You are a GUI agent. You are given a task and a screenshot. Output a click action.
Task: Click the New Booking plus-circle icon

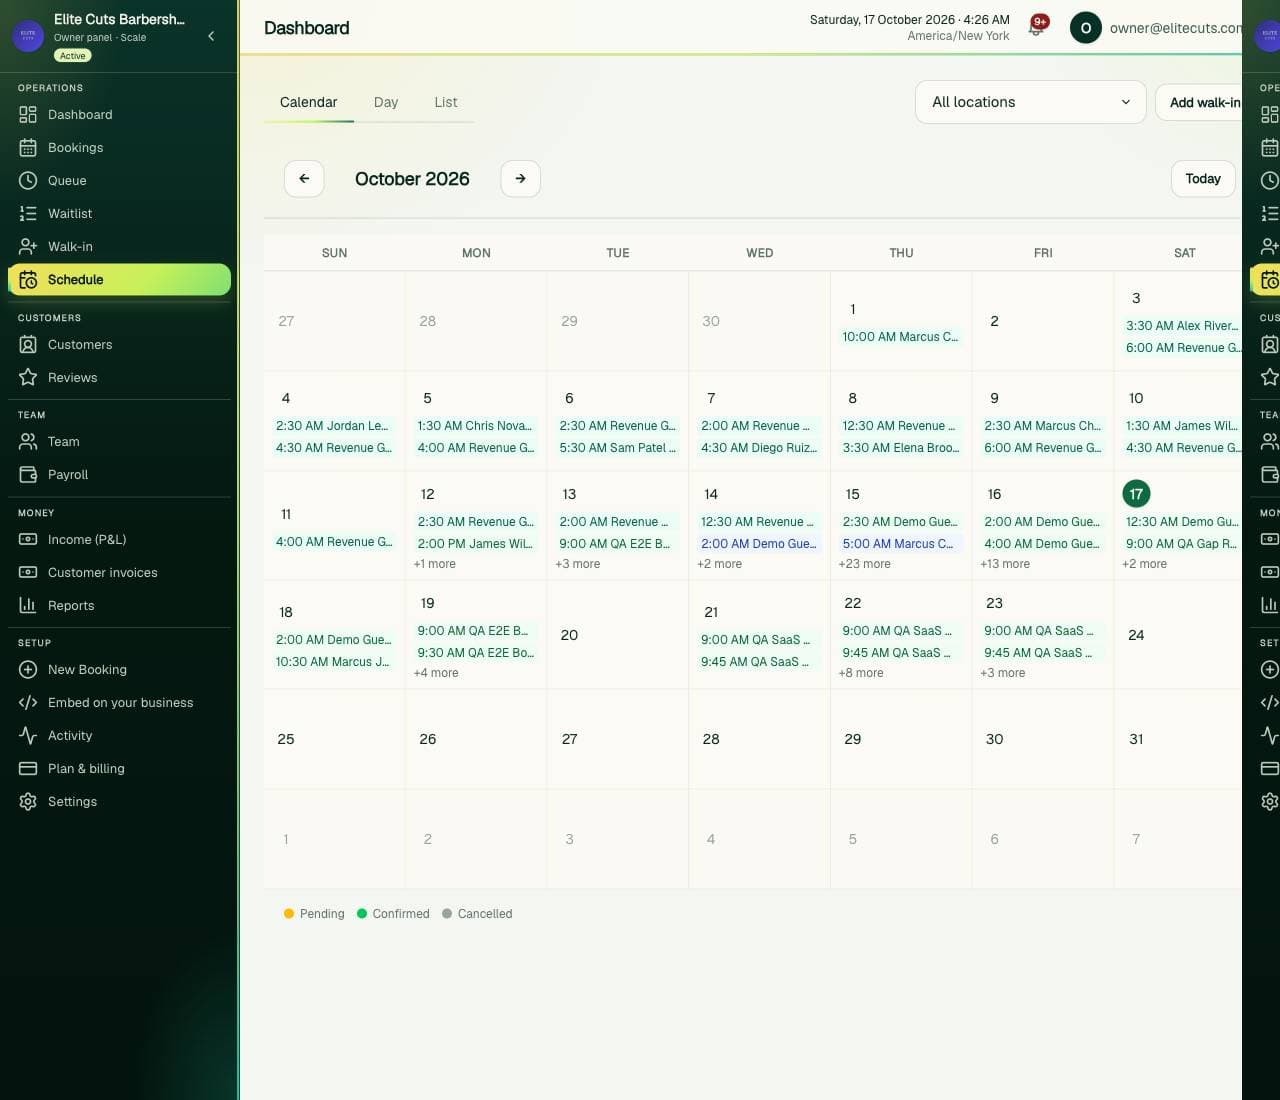(x=28, y=670)
